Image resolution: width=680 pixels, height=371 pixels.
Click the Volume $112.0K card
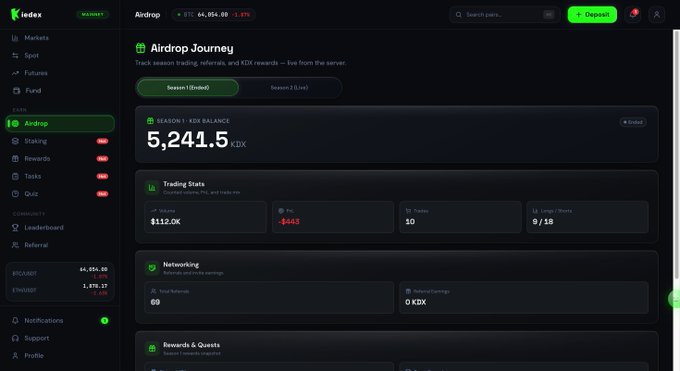206,217
